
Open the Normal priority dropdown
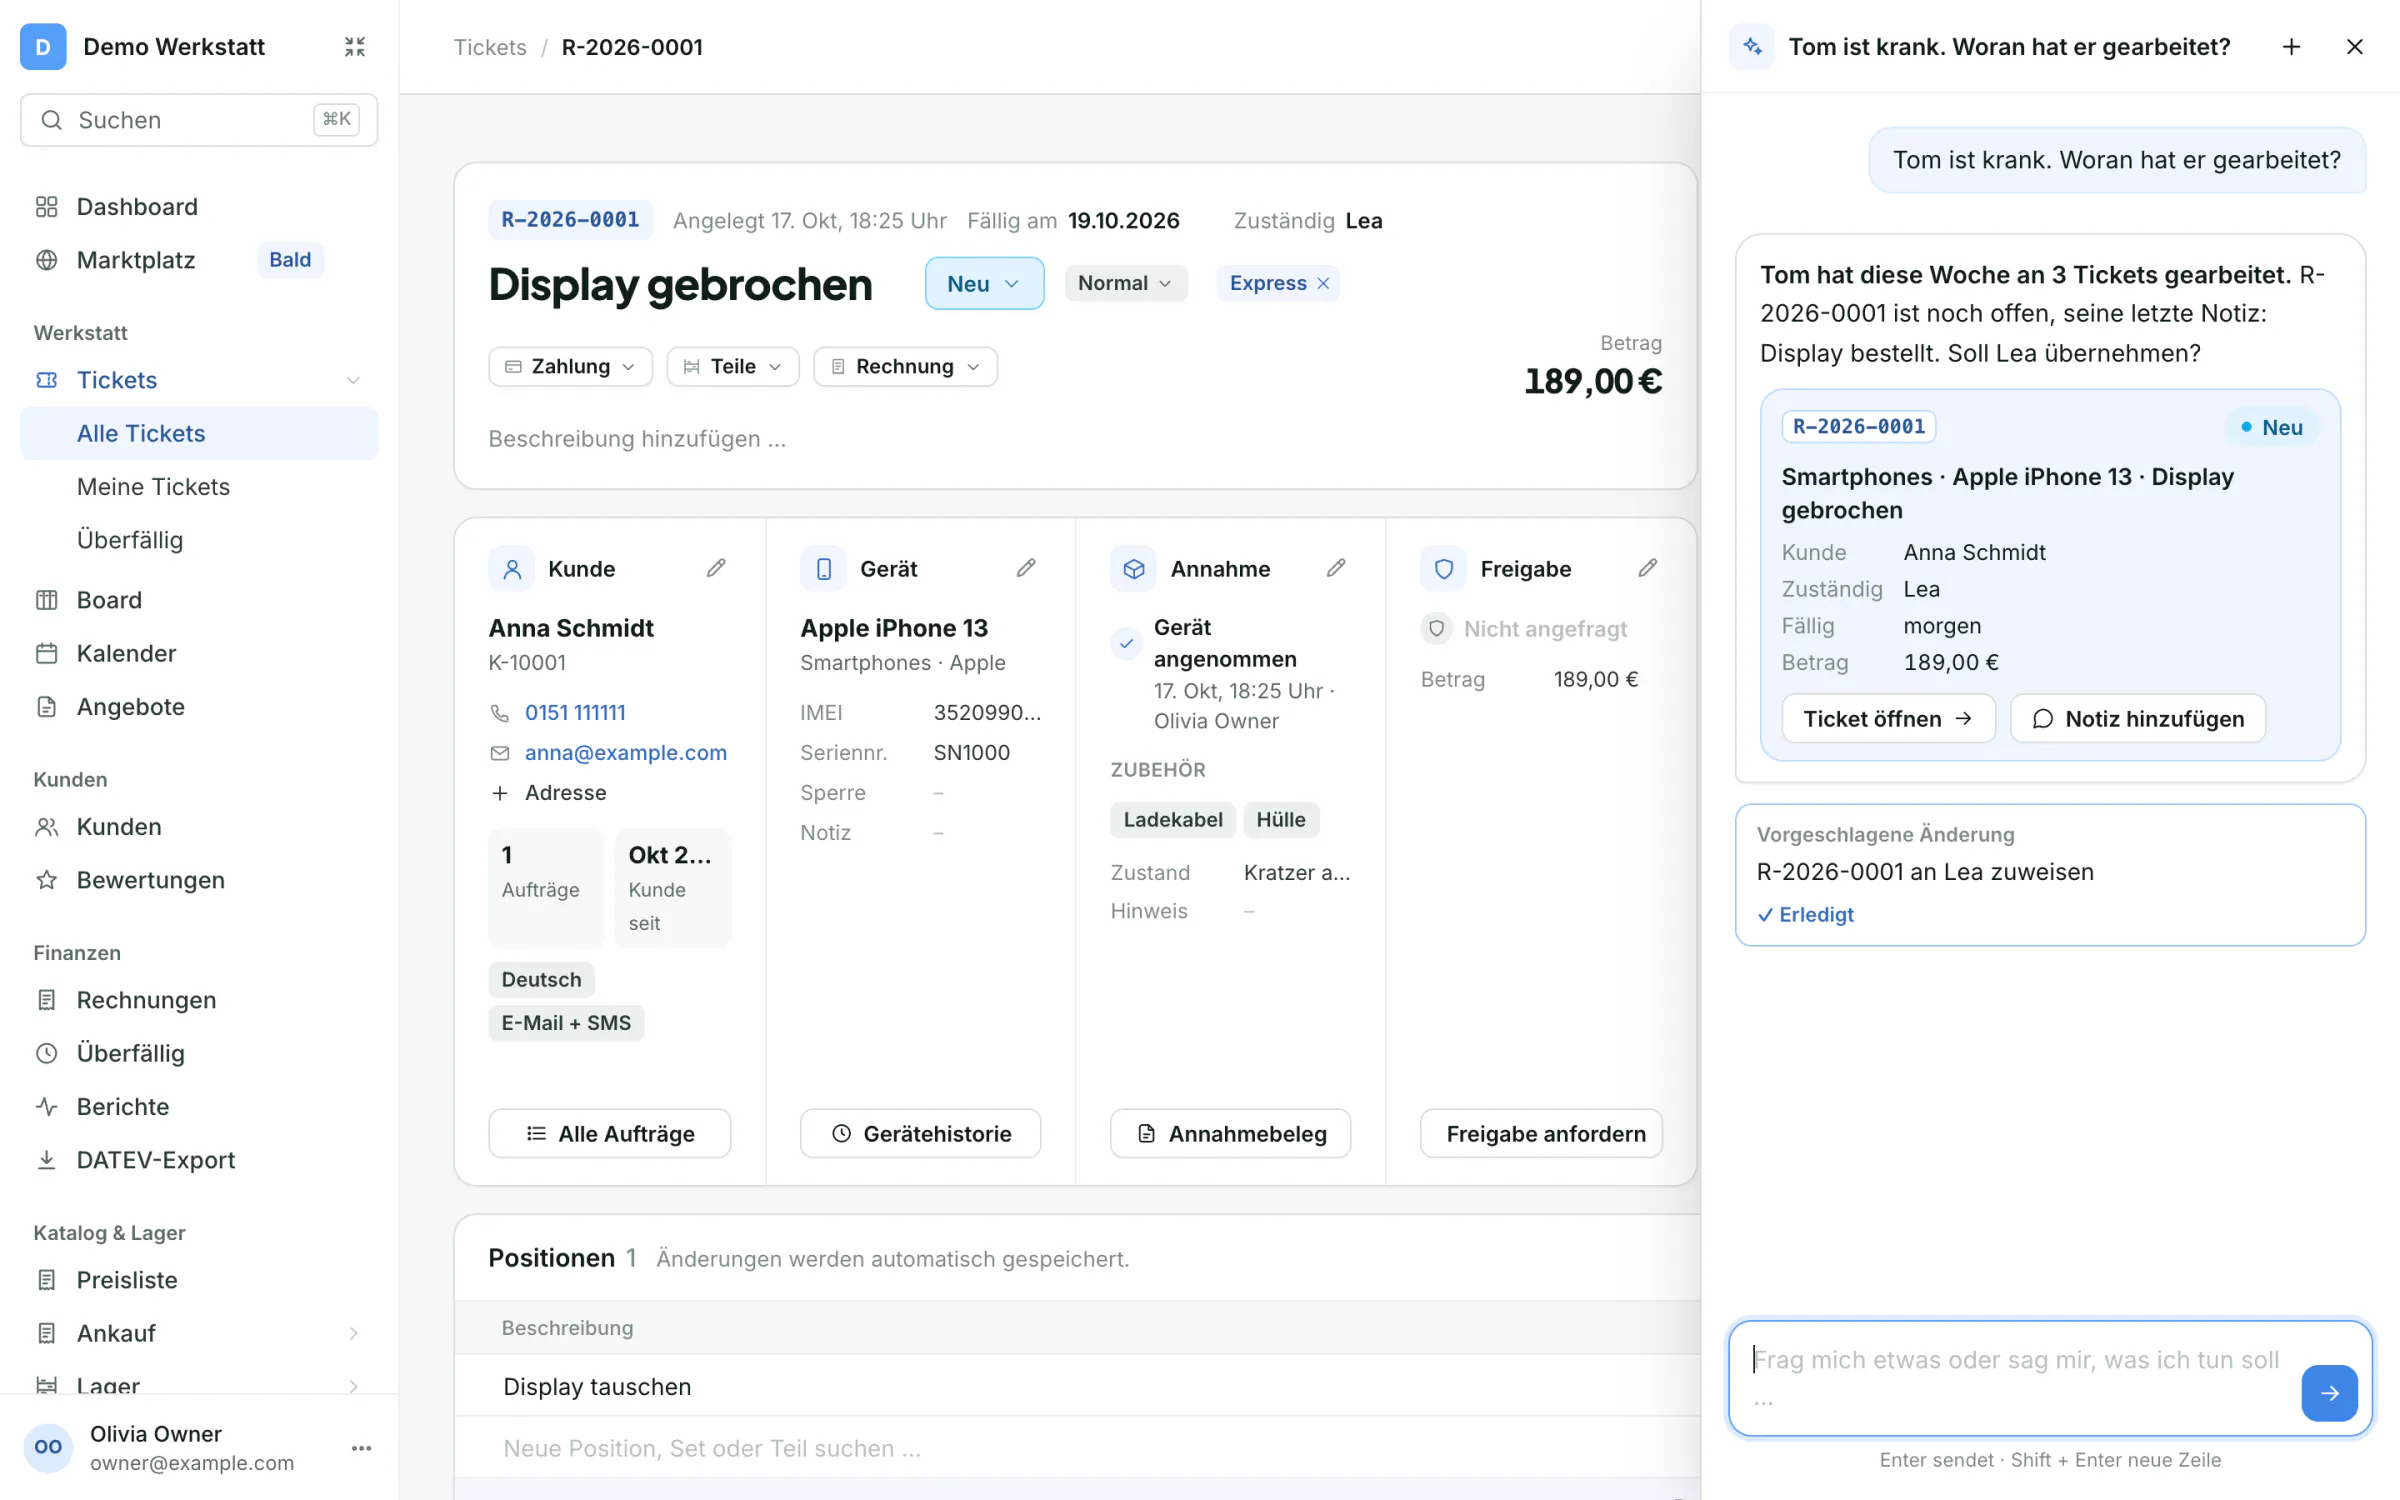[1125, 283]
